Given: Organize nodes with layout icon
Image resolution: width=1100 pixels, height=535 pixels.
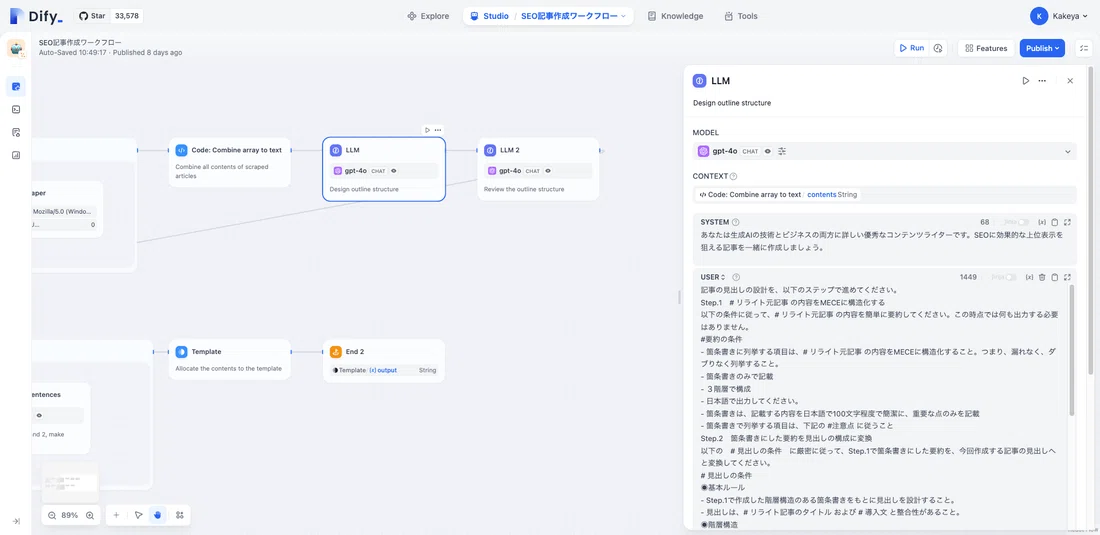Looking at the screenshot, I should coord(180,515).
